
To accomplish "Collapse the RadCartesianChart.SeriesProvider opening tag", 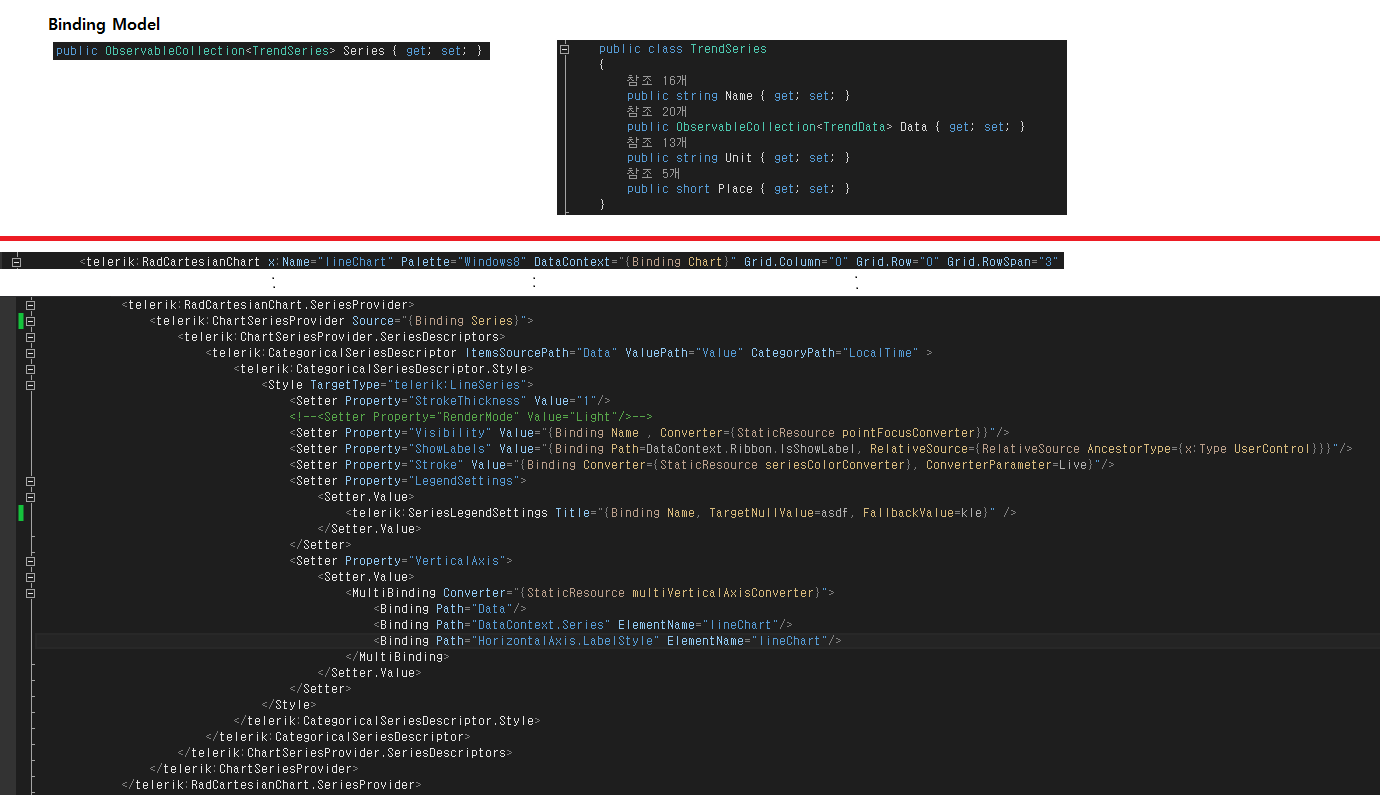I will point(31,305).
